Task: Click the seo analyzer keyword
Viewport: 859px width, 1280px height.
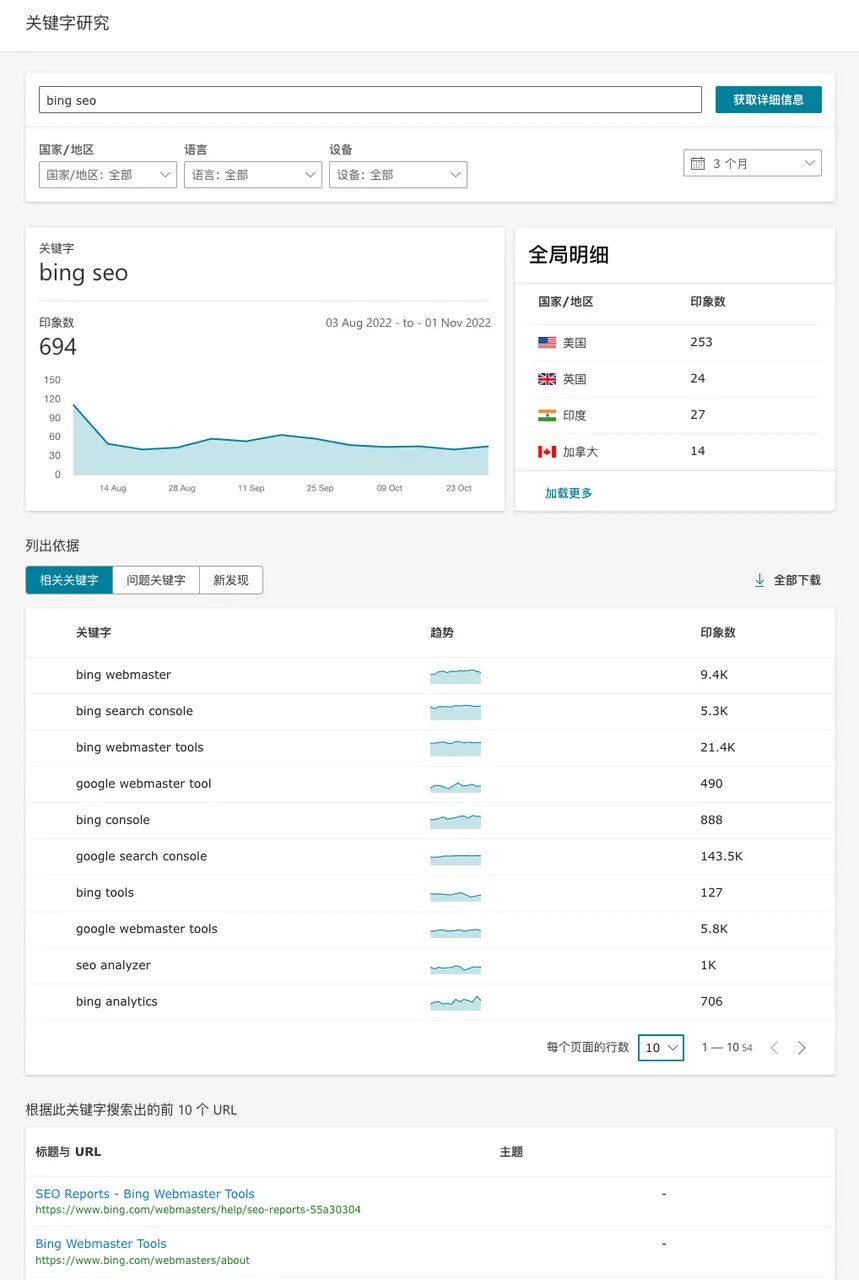Action: pyautogui.click(x=113, y=965)
